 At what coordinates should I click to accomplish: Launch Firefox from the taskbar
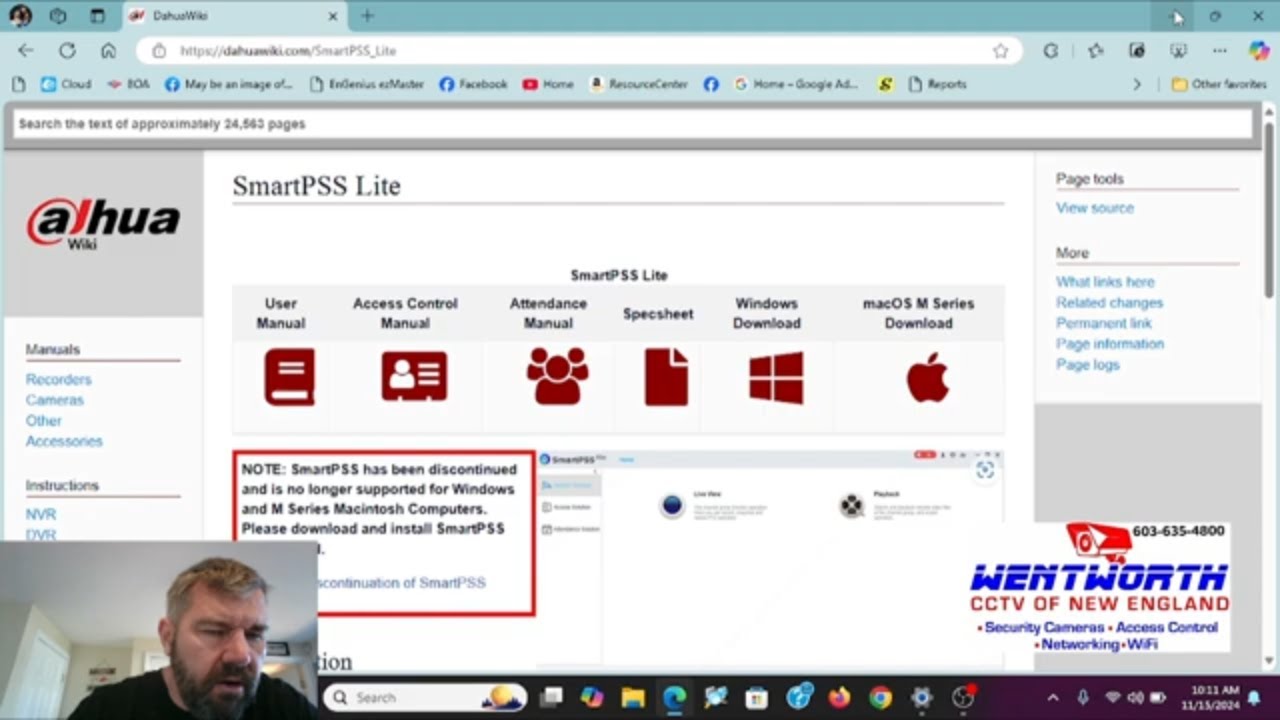(x=838, y=697)
